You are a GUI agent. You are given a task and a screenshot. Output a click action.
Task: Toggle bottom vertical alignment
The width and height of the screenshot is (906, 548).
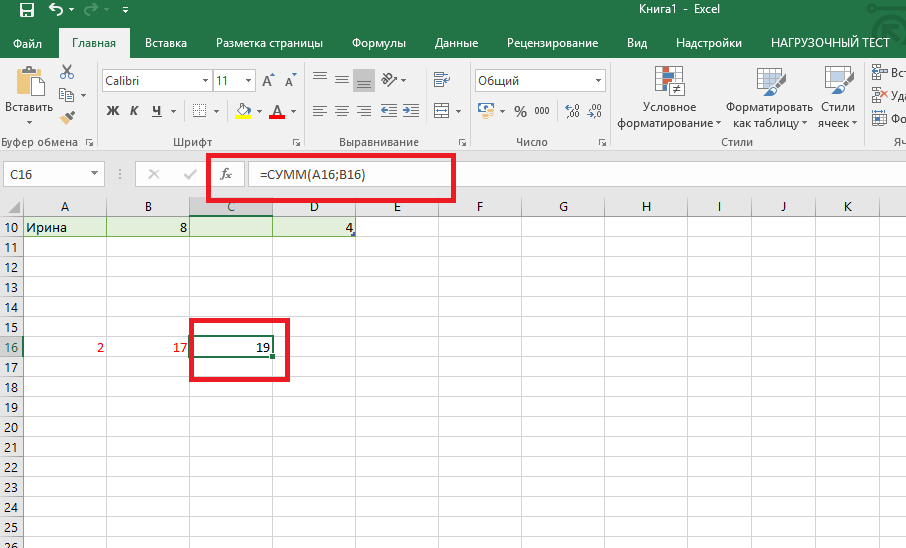[364, 81]
